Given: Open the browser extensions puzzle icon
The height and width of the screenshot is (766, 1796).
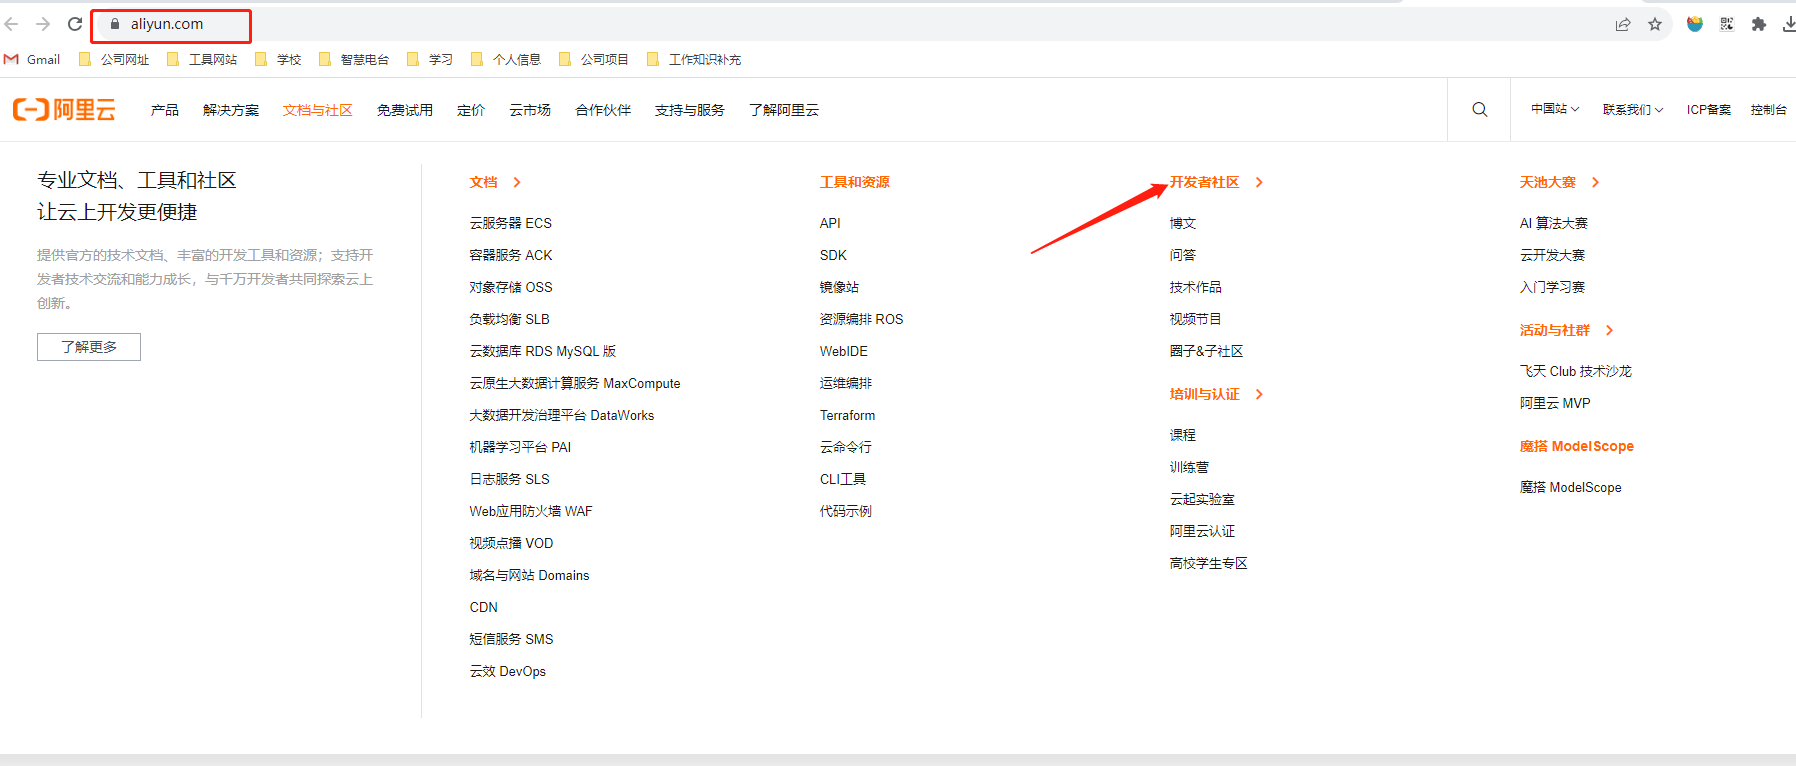Looking at the screenshot, I should (x=1759, y=24).
